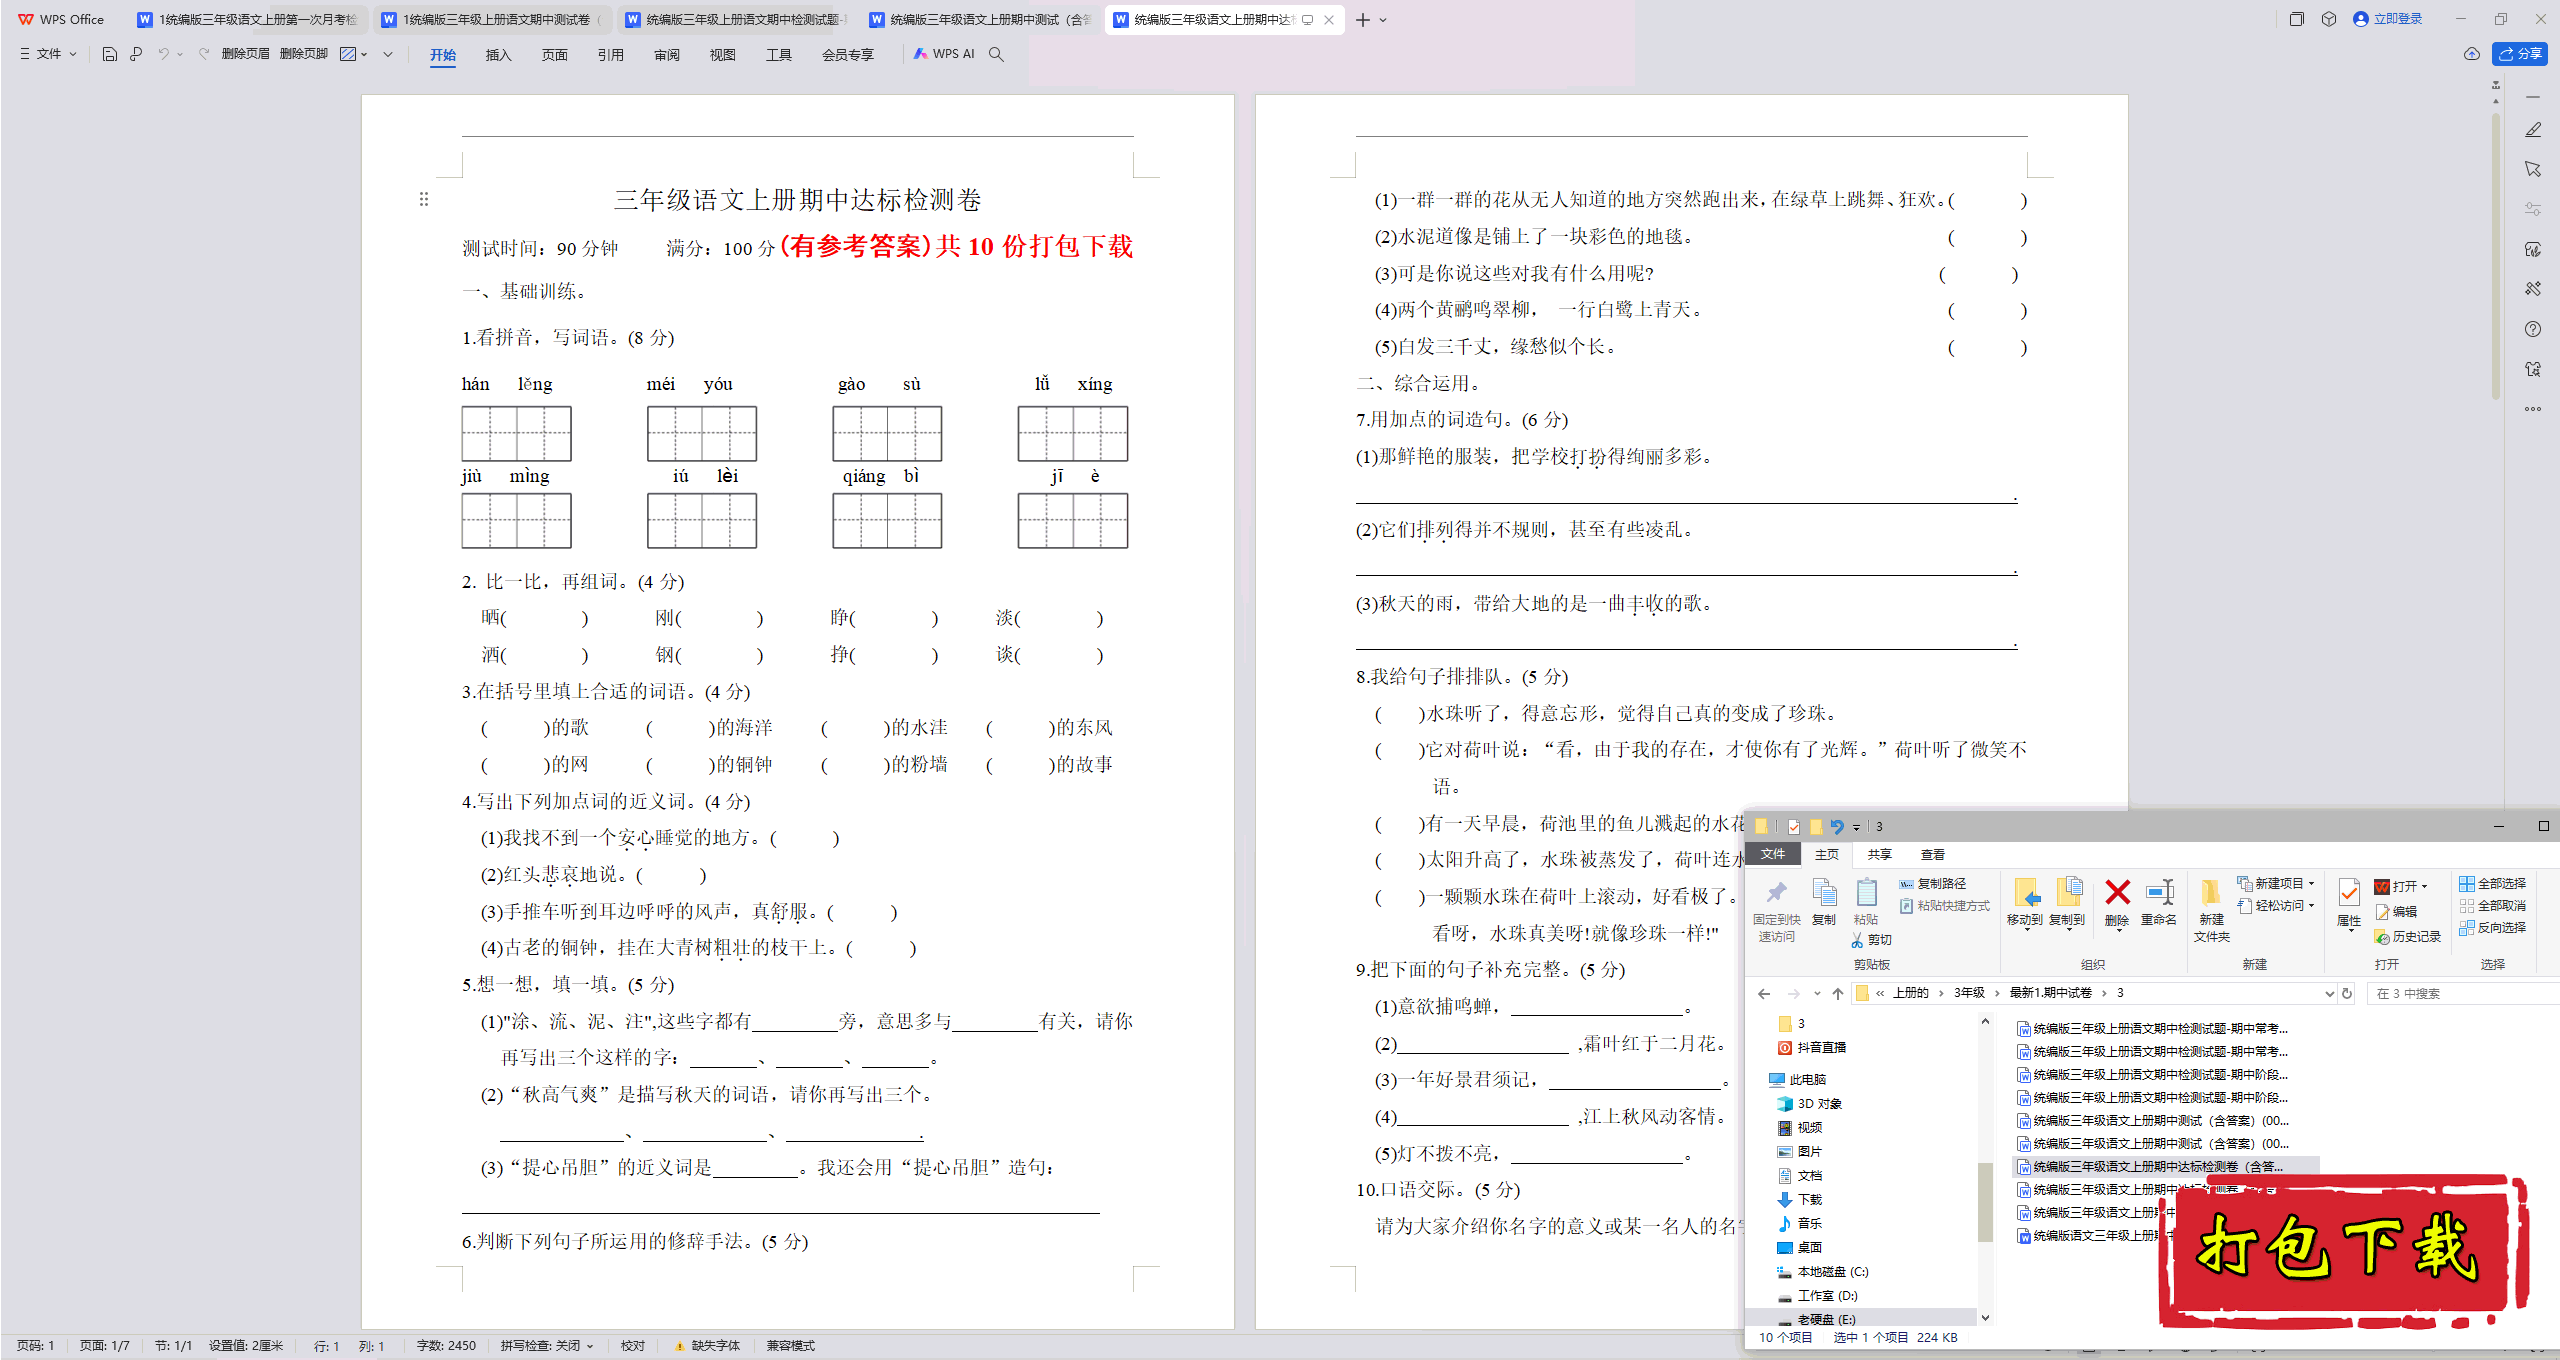Open the 视图 ribbon tab
The image size is (2560, 1360).
[x=722, y=55]
